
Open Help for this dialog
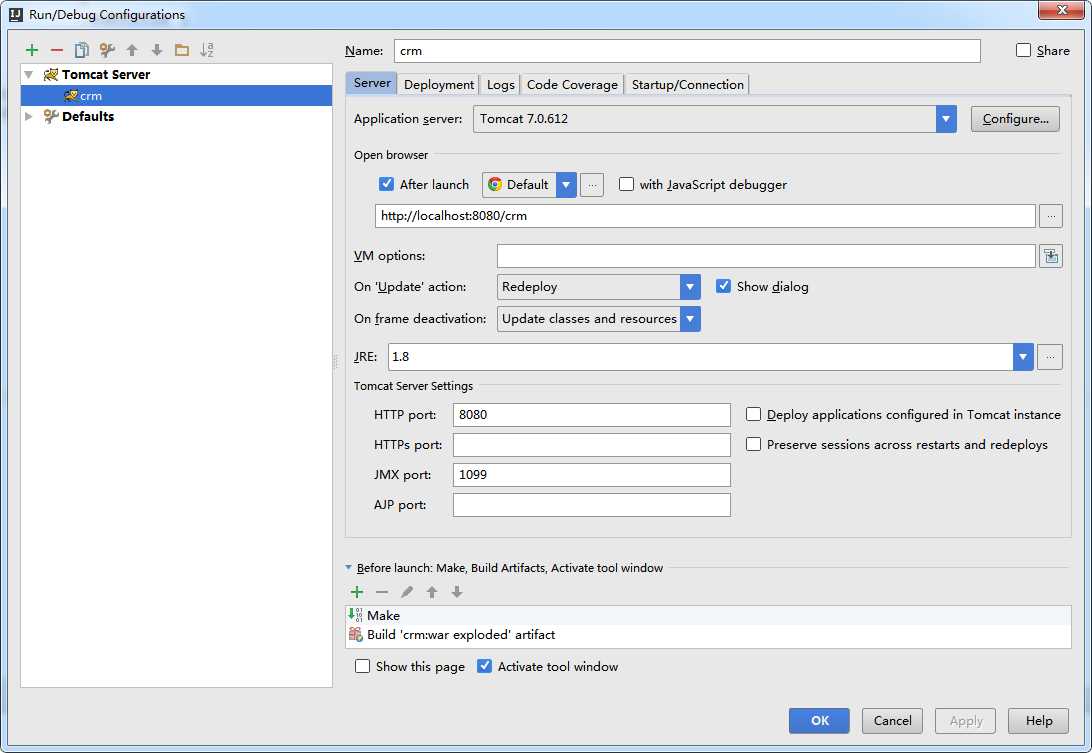coord(1038,721)
